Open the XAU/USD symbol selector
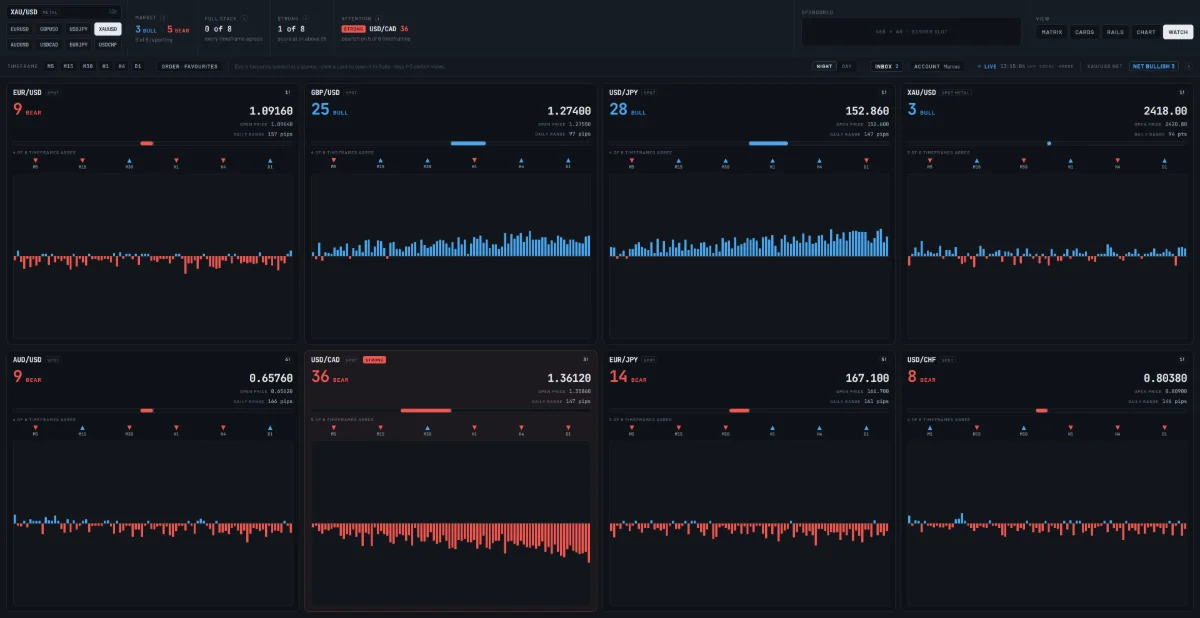The width and height of the screenshot is (1200, 618). pyautogui.click(x=64, y=11)
